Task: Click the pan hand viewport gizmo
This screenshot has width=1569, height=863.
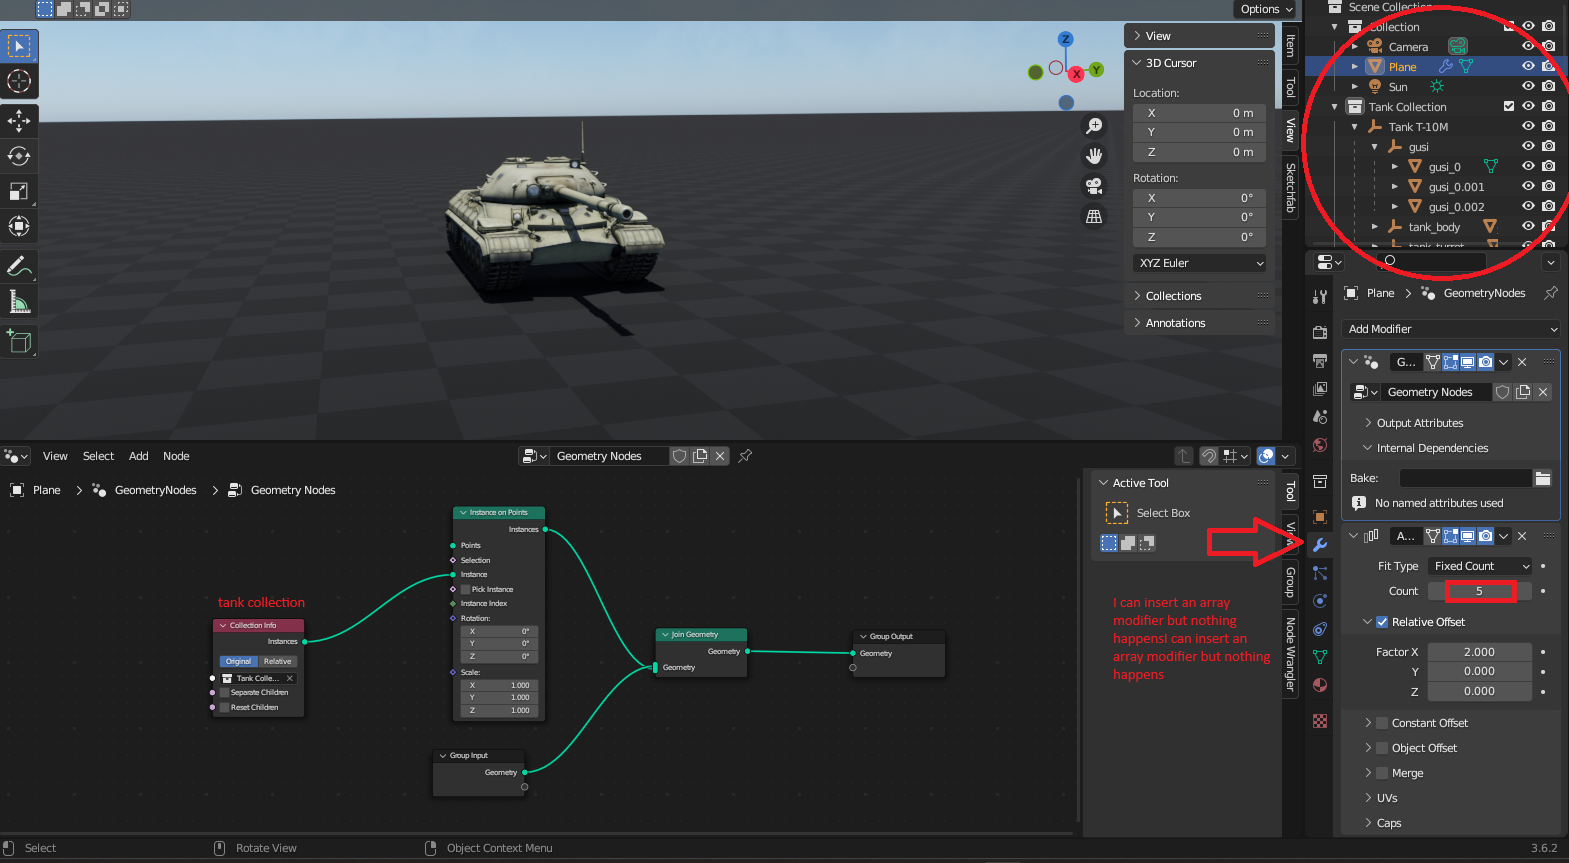Action: point(1094,156)
